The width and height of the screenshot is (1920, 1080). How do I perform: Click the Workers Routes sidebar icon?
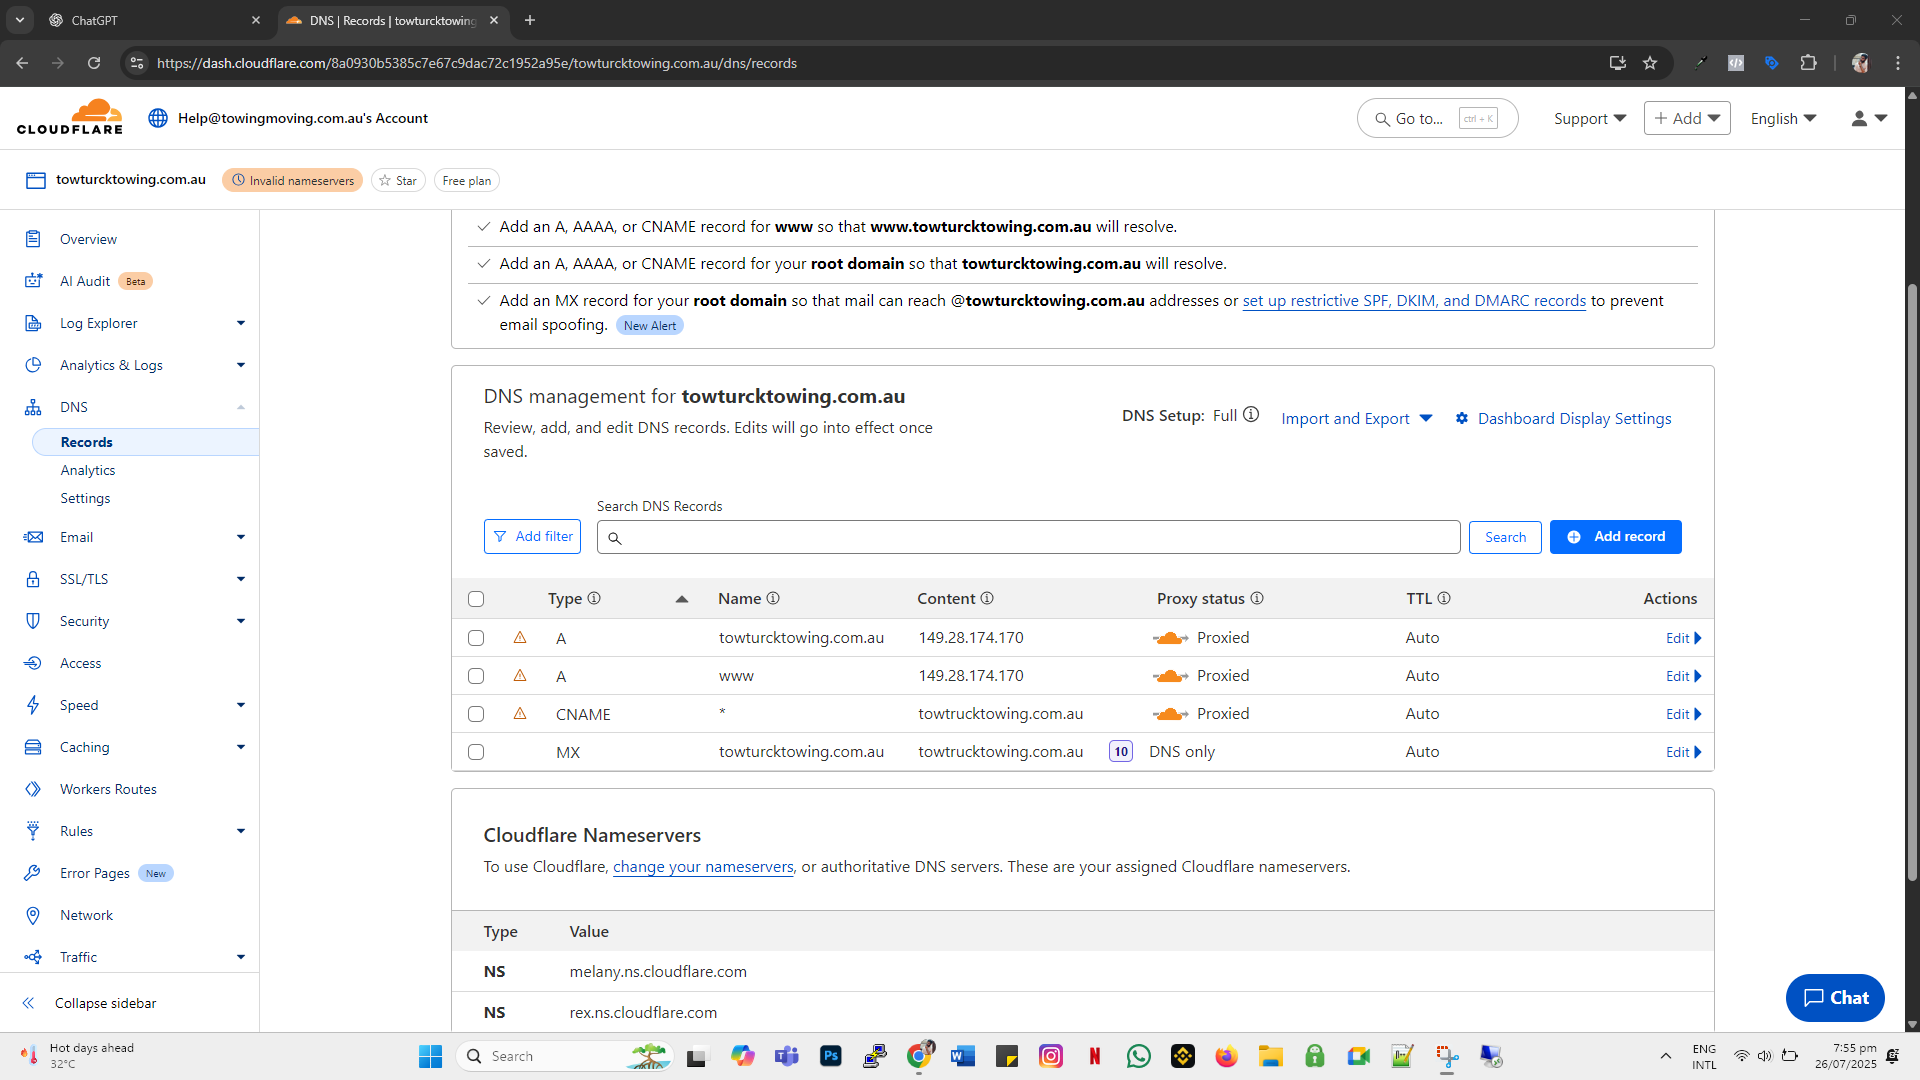[33, 789]
